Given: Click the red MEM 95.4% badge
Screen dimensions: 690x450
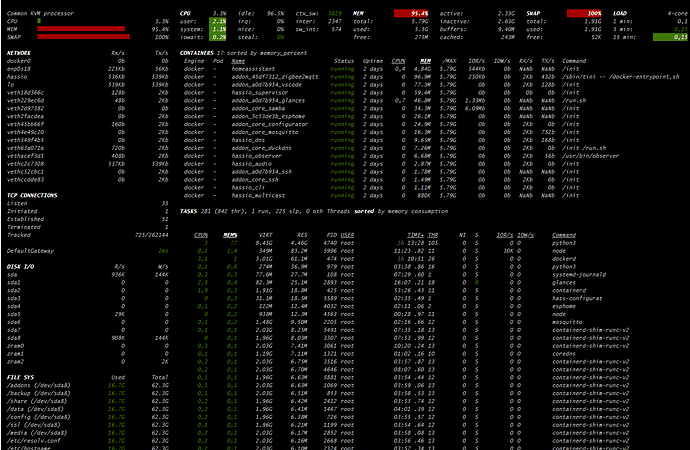Looking at the screenshot, I should pos(411,13).
